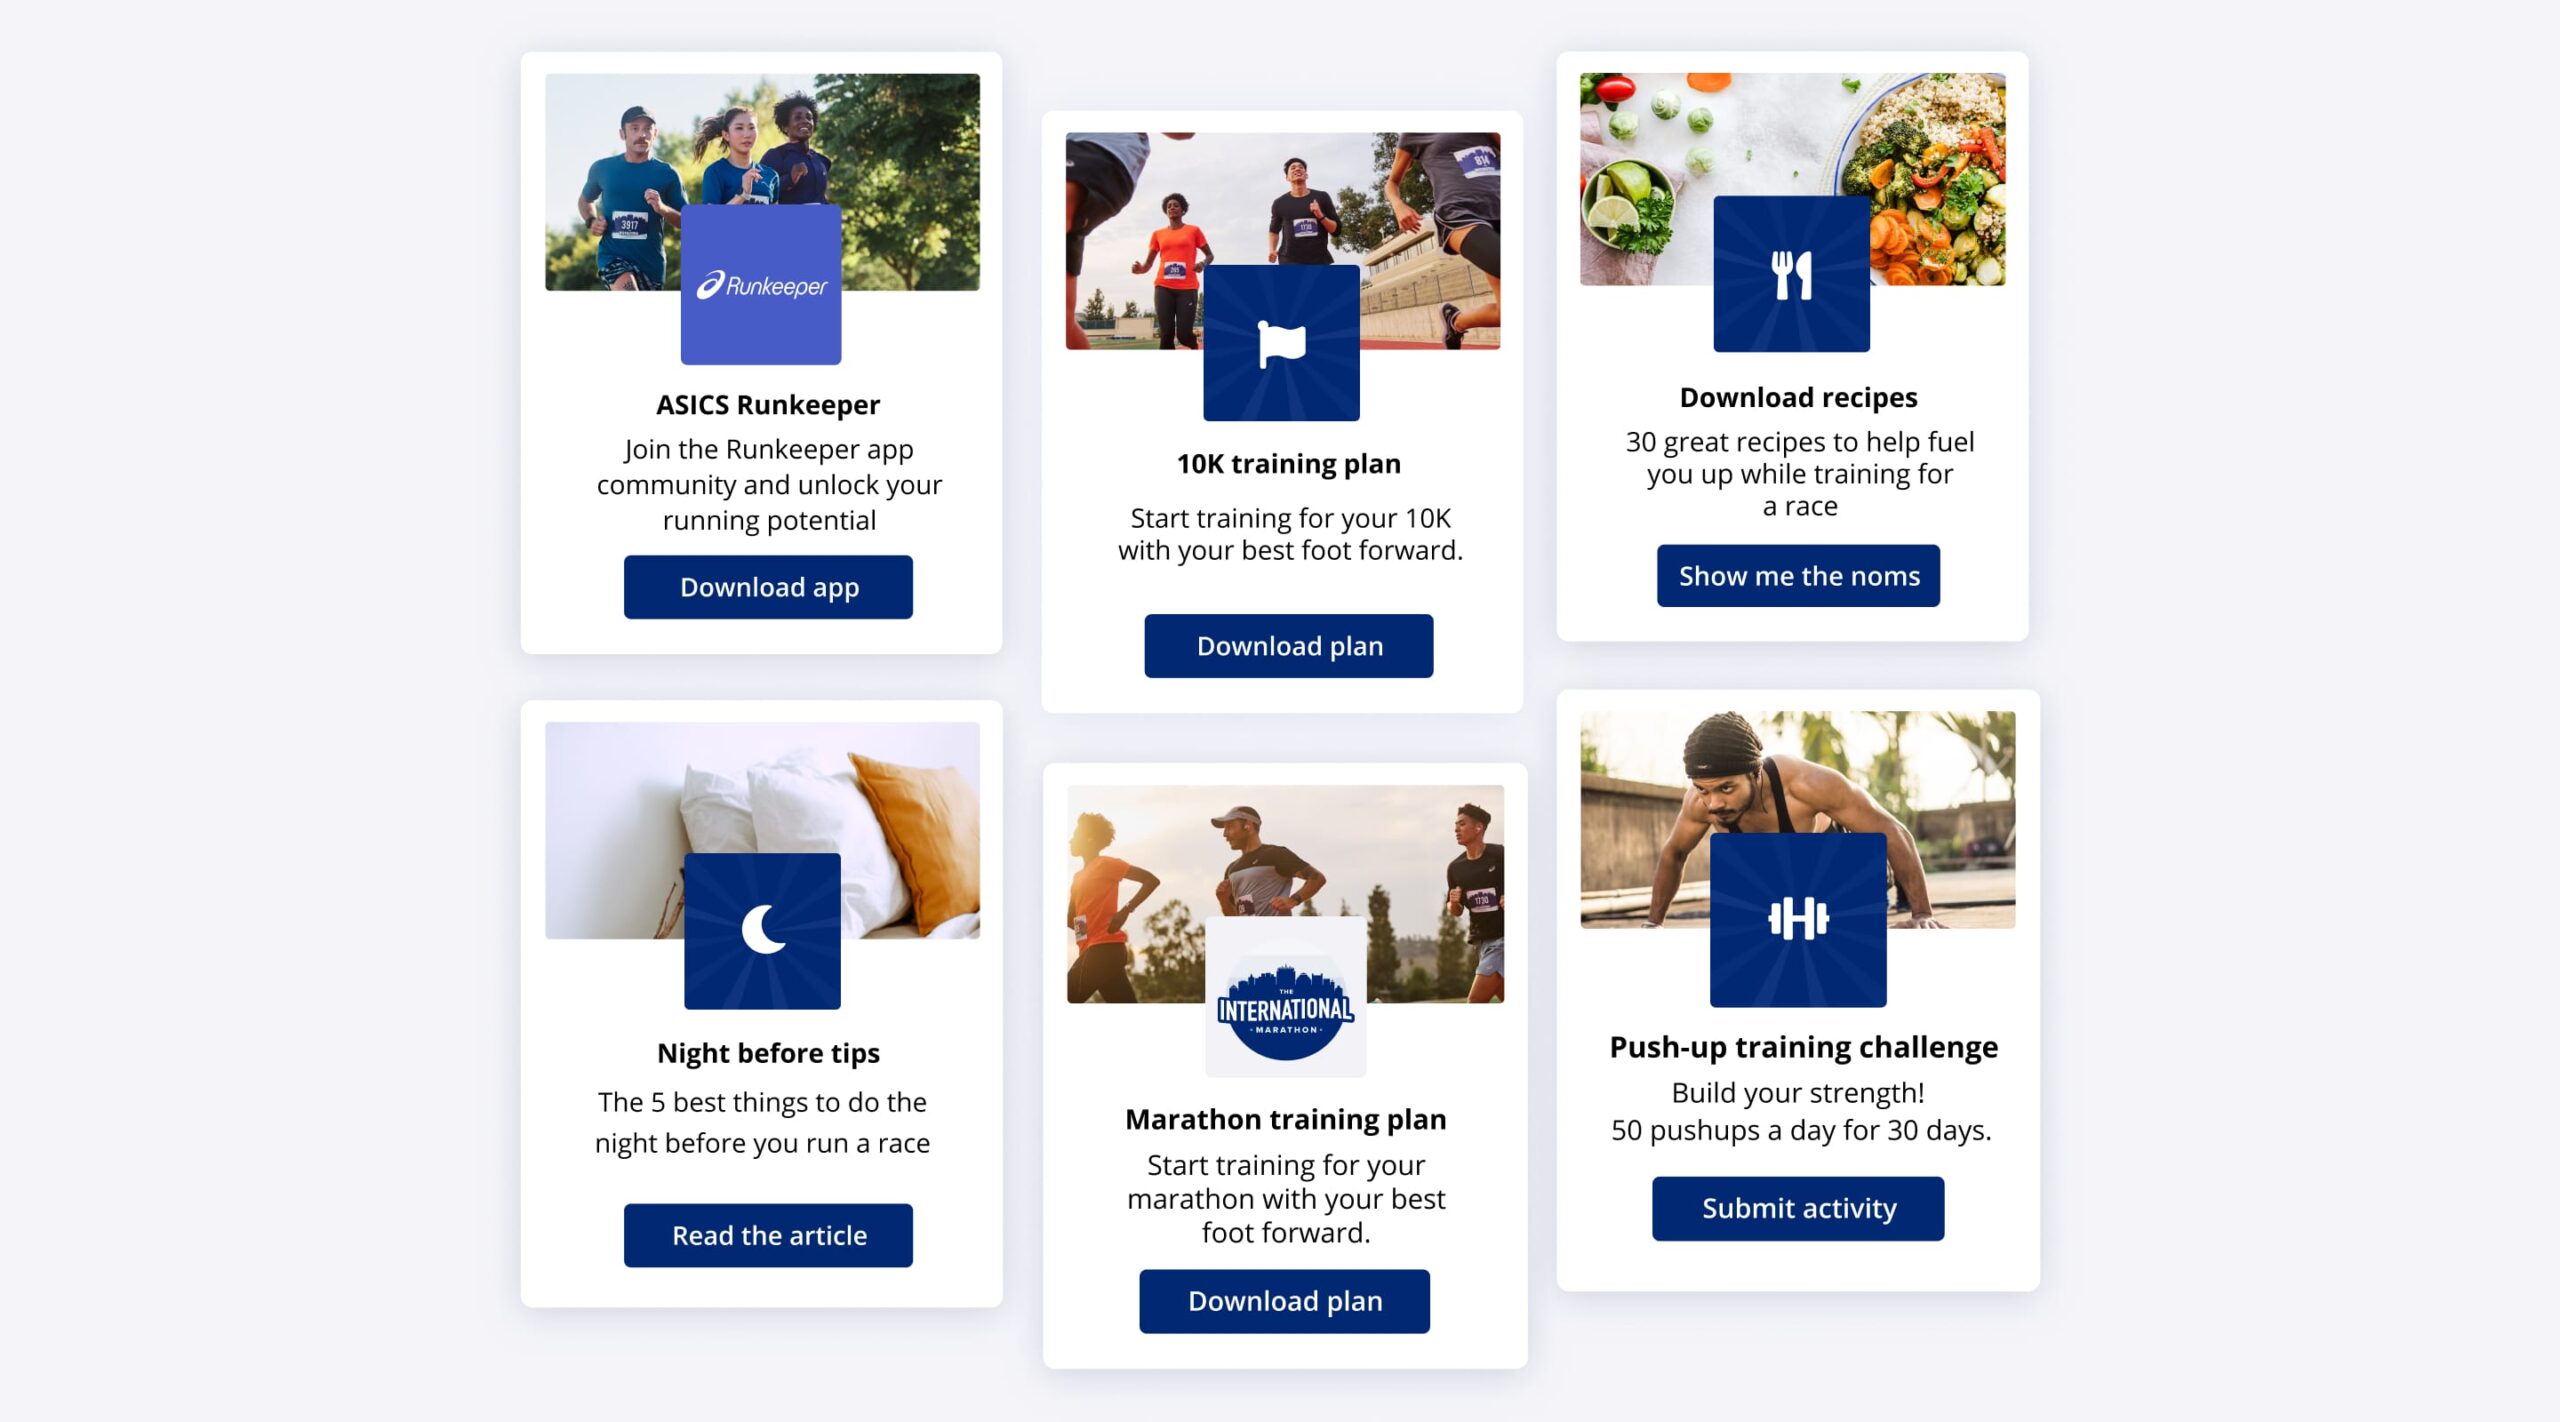Click the crescent moon icon tile
Viewport: 2560px width, 1422px height.
pos(762,931)
